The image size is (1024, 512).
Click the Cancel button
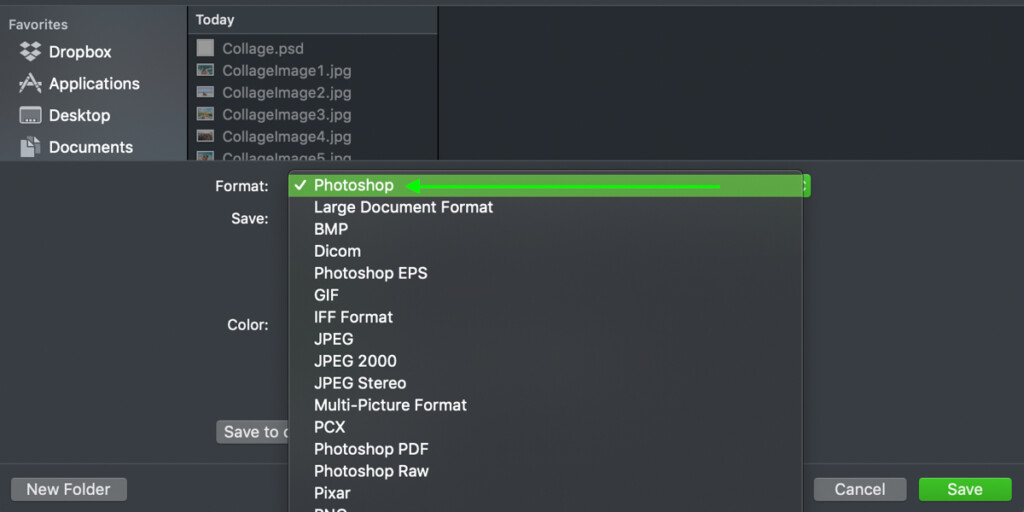pyautogui.click(x=860, y=489)
